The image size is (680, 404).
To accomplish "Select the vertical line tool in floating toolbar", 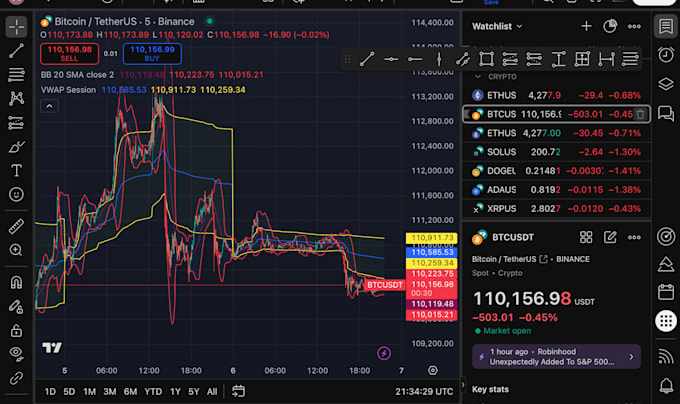I will pos(438,59).
